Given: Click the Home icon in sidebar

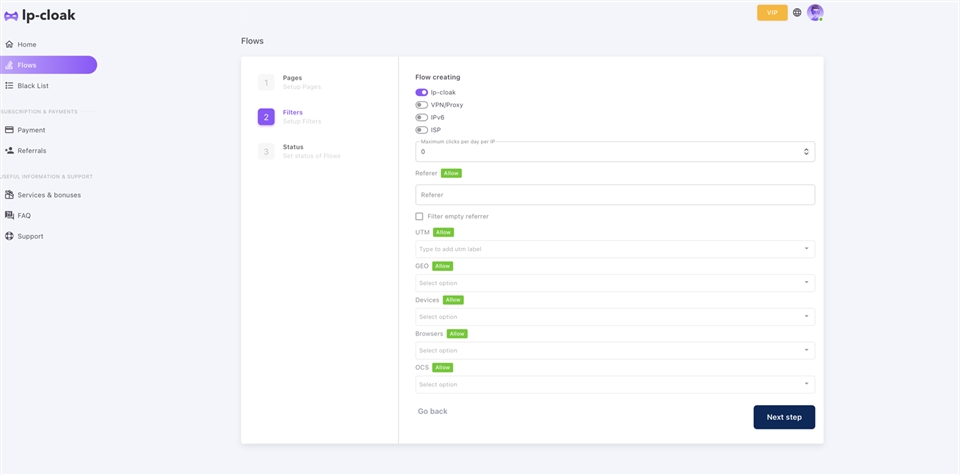Looking at the screenshot, I should tap(9, 45).
